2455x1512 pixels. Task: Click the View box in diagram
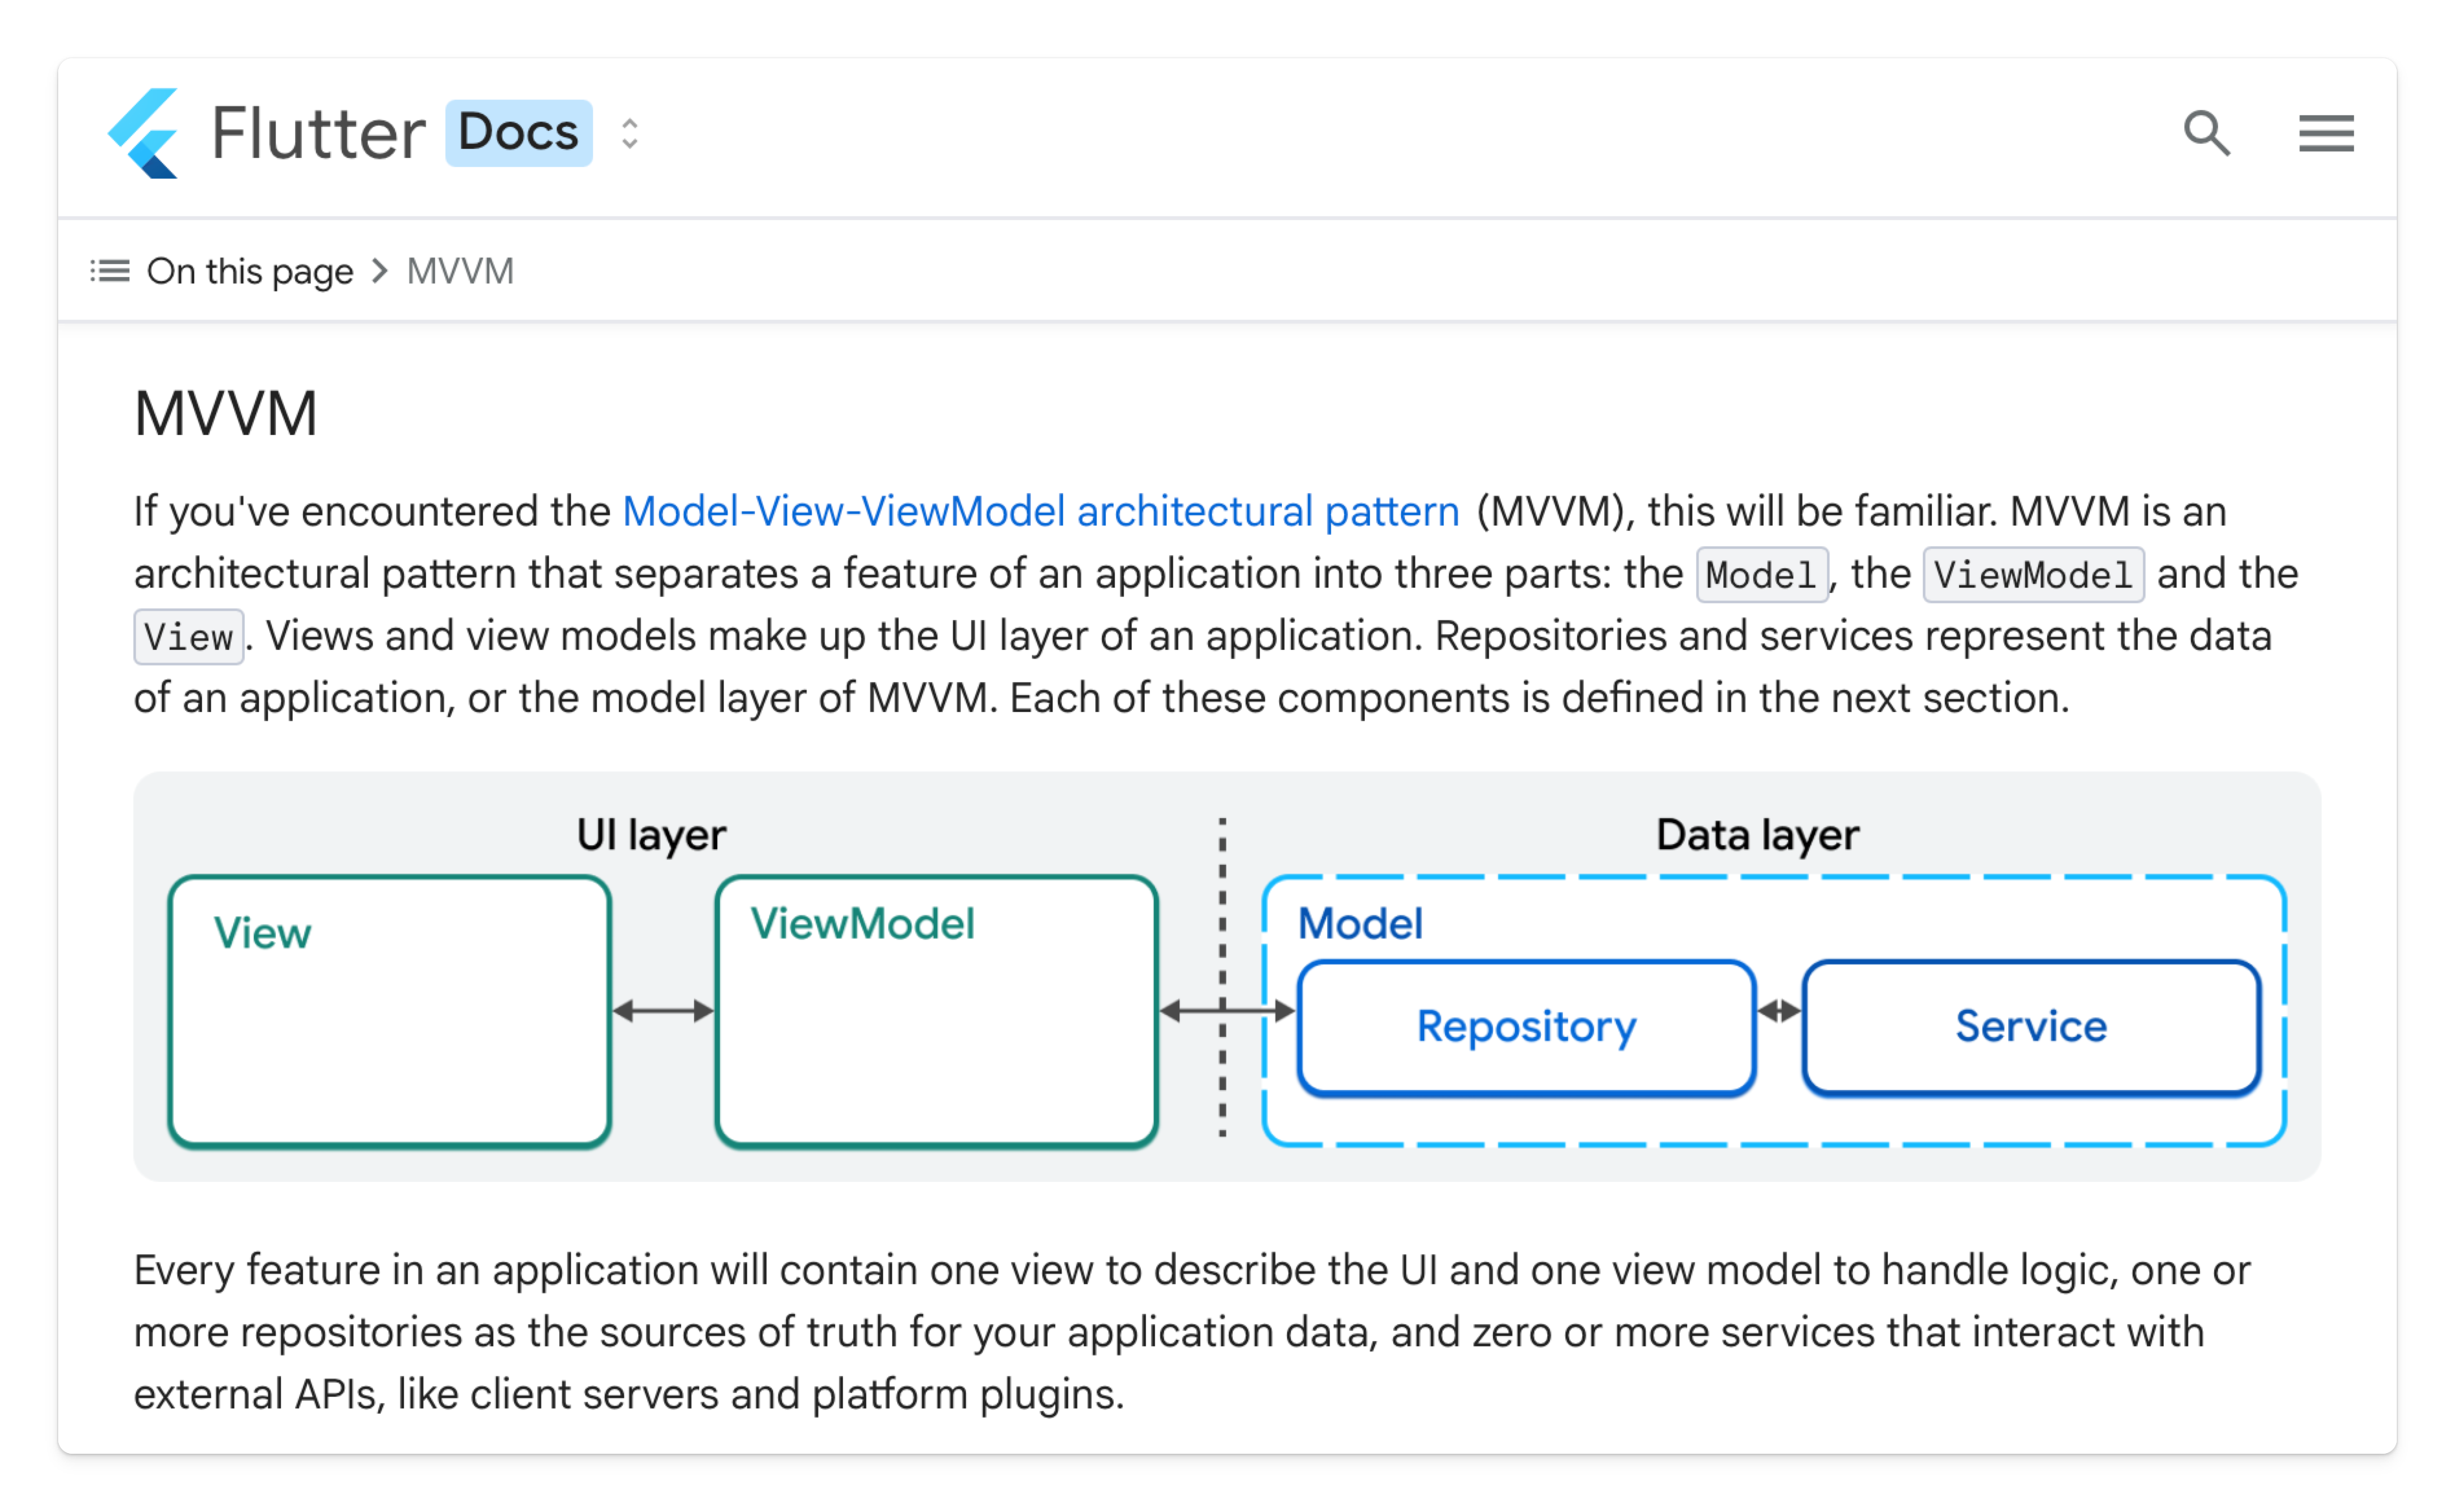tap(389, 1011)
